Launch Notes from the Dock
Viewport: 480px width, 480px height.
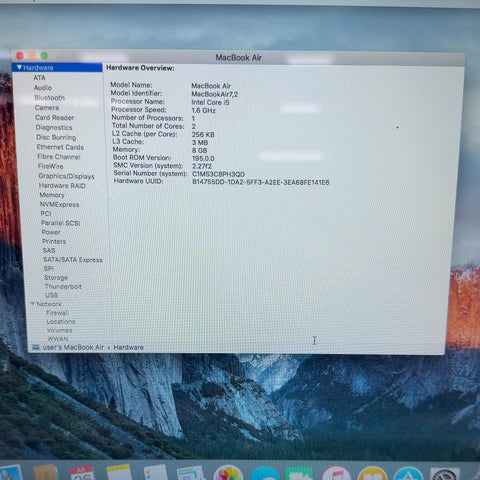(119, 473)
